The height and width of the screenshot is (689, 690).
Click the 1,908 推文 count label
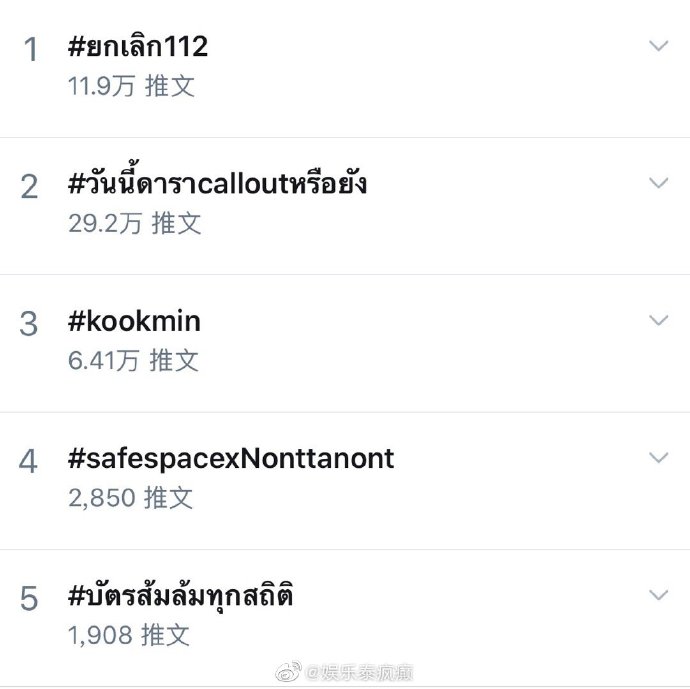[x=129, y=635]
